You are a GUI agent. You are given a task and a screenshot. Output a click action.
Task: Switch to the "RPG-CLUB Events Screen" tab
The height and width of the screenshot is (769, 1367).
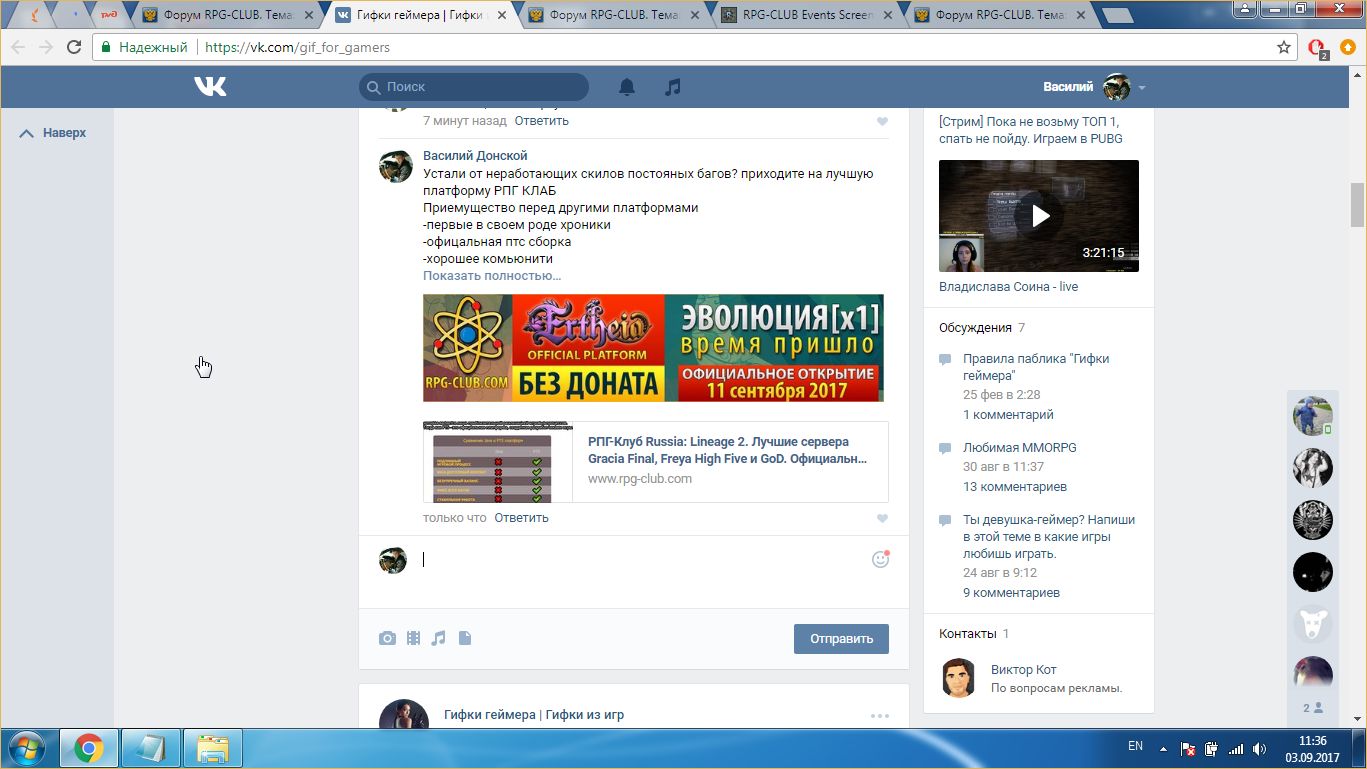807,15
